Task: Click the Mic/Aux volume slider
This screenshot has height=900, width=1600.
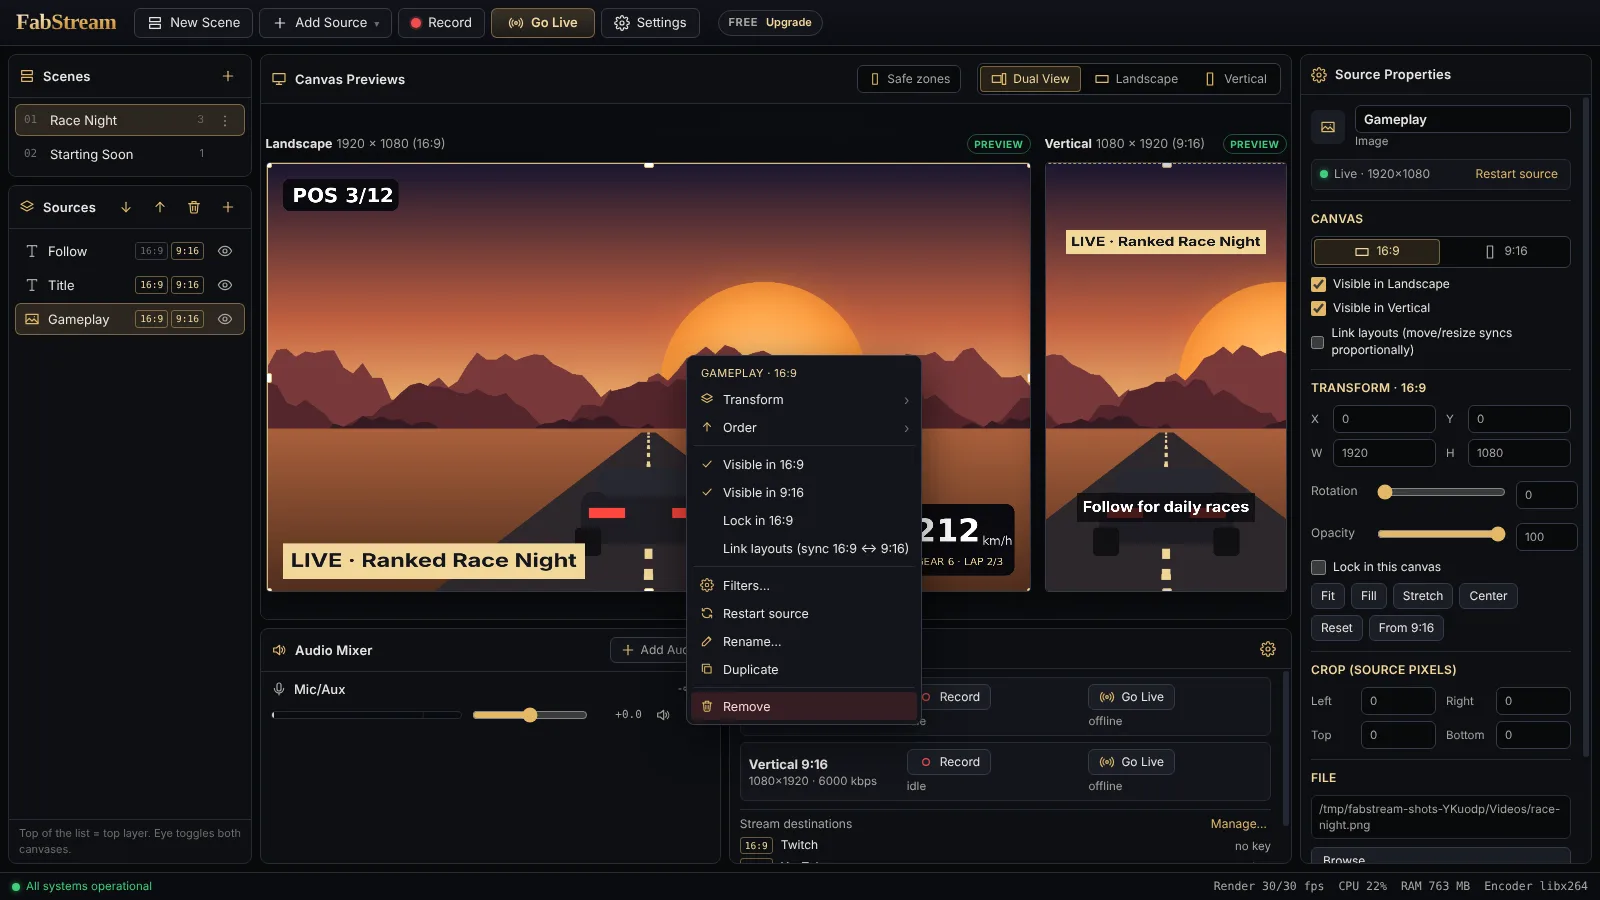Action: click(529, 715)
